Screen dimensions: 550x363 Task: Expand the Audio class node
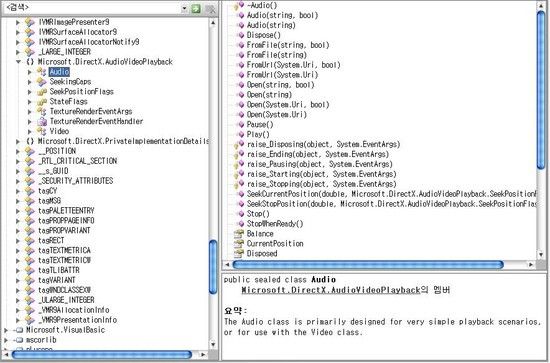[x=29, y=72]
